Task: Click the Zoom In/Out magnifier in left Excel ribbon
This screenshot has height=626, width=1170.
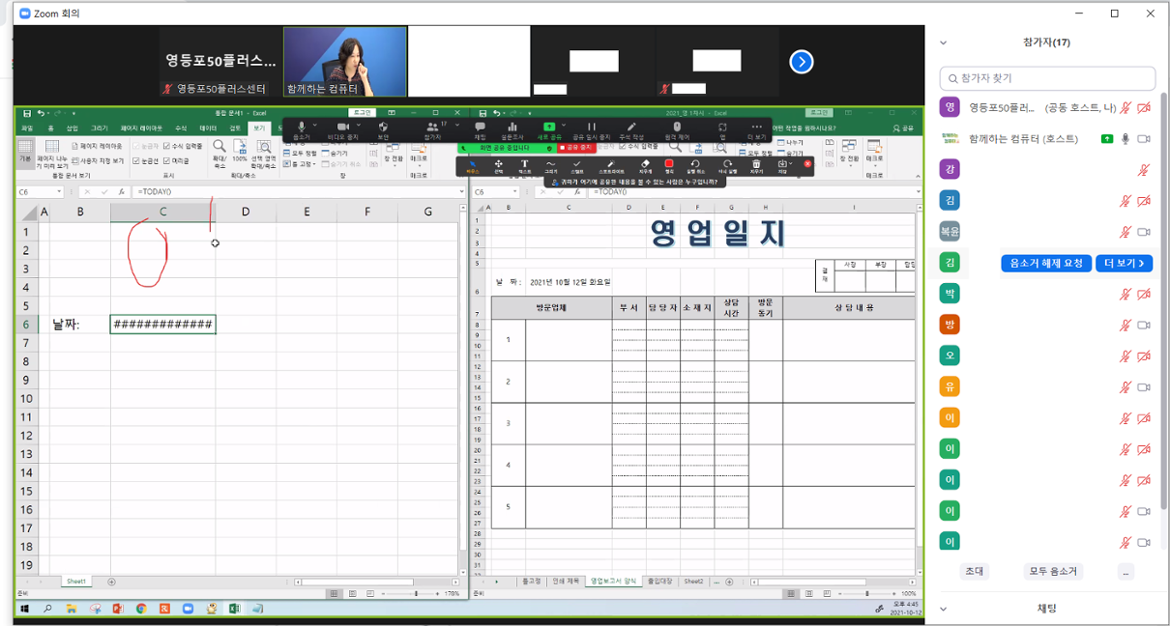Action: click(x=219, y=146)
